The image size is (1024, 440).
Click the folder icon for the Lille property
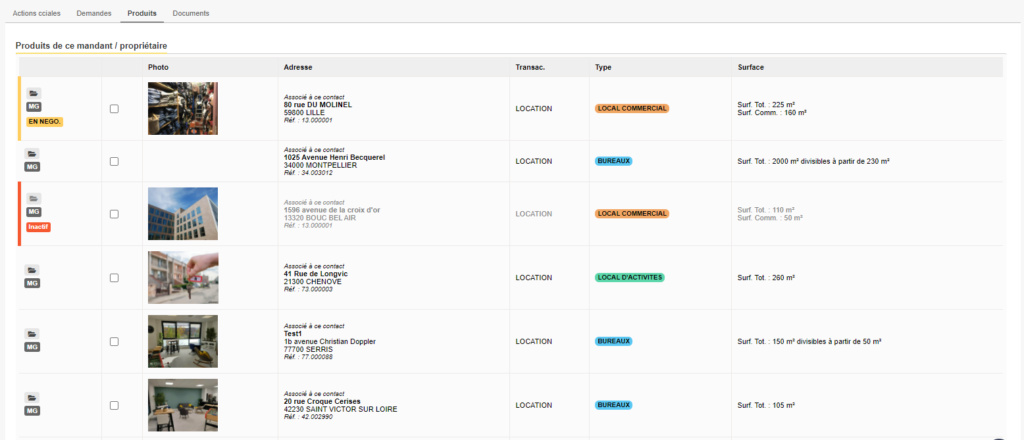33,93
